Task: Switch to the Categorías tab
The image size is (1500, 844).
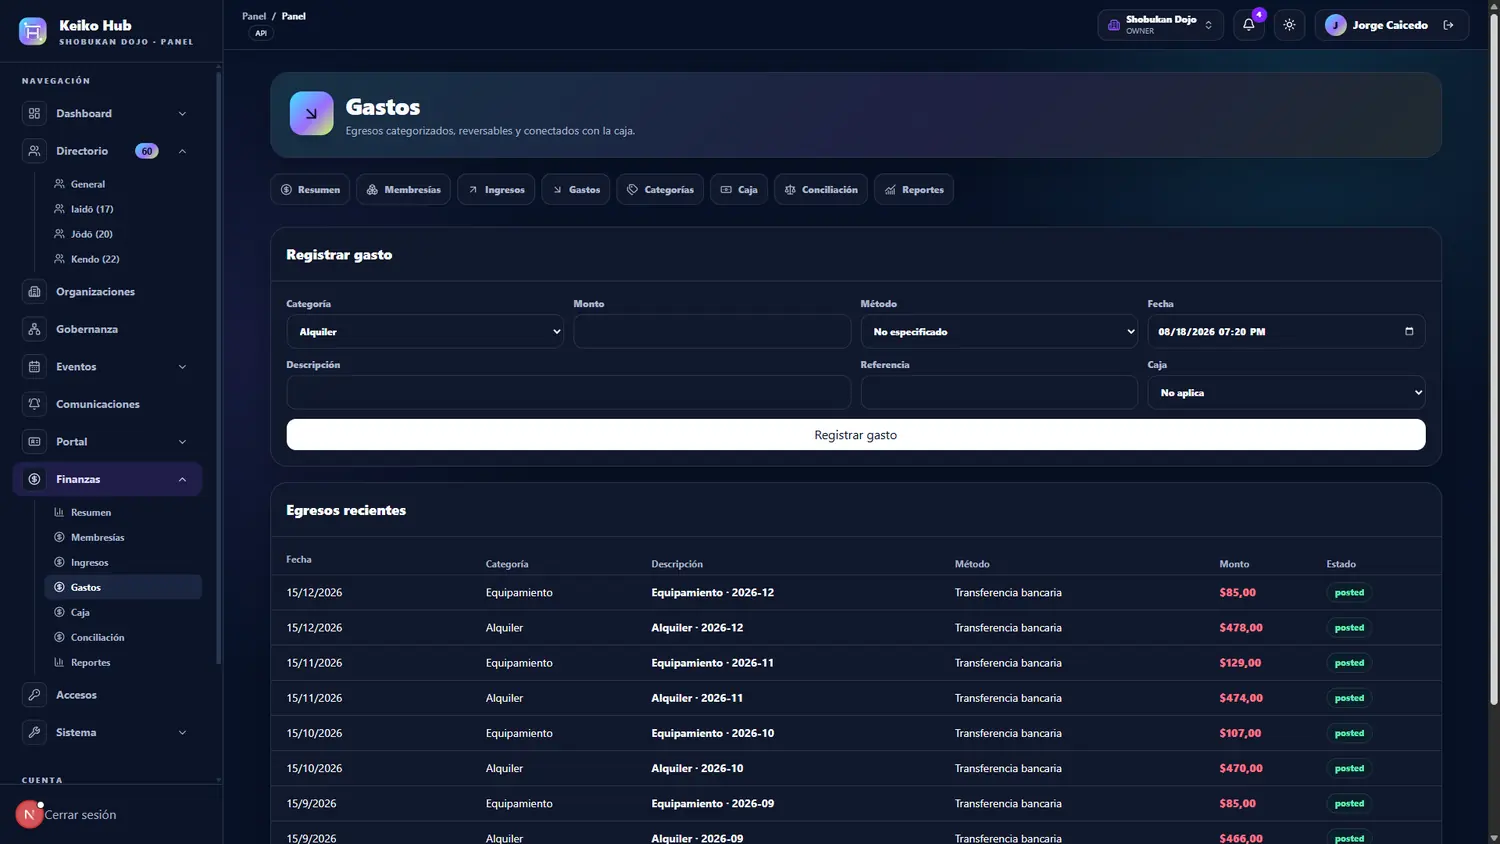Action: tap(660, 190)
